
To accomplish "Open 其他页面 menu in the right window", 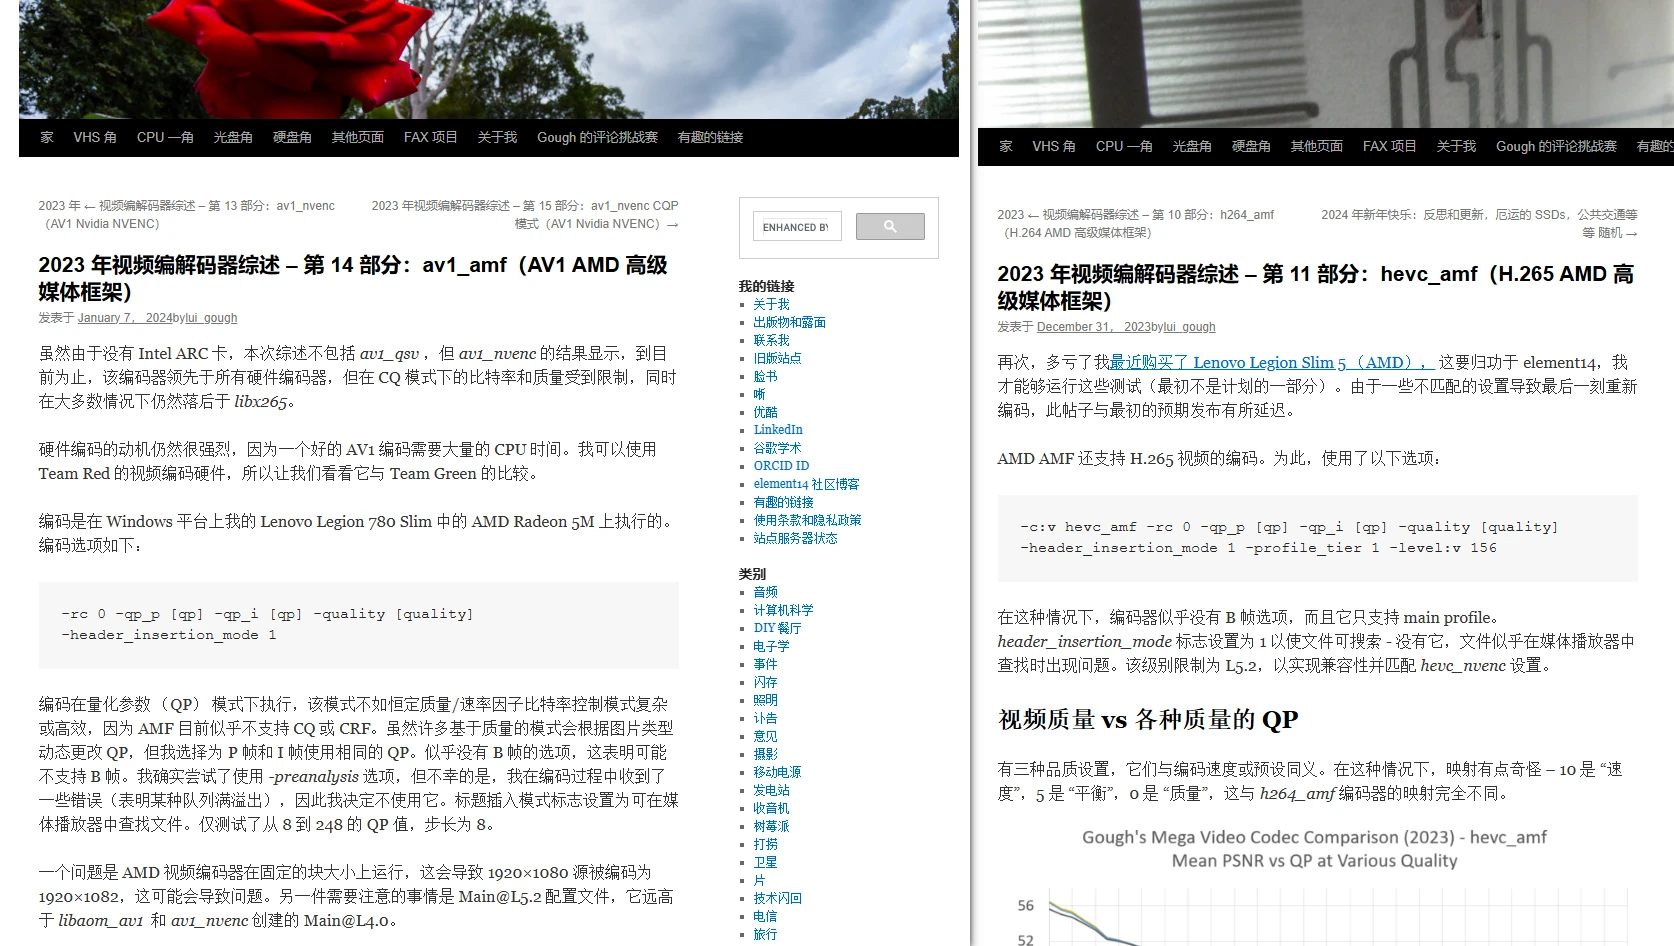I will coord(1317,146).
